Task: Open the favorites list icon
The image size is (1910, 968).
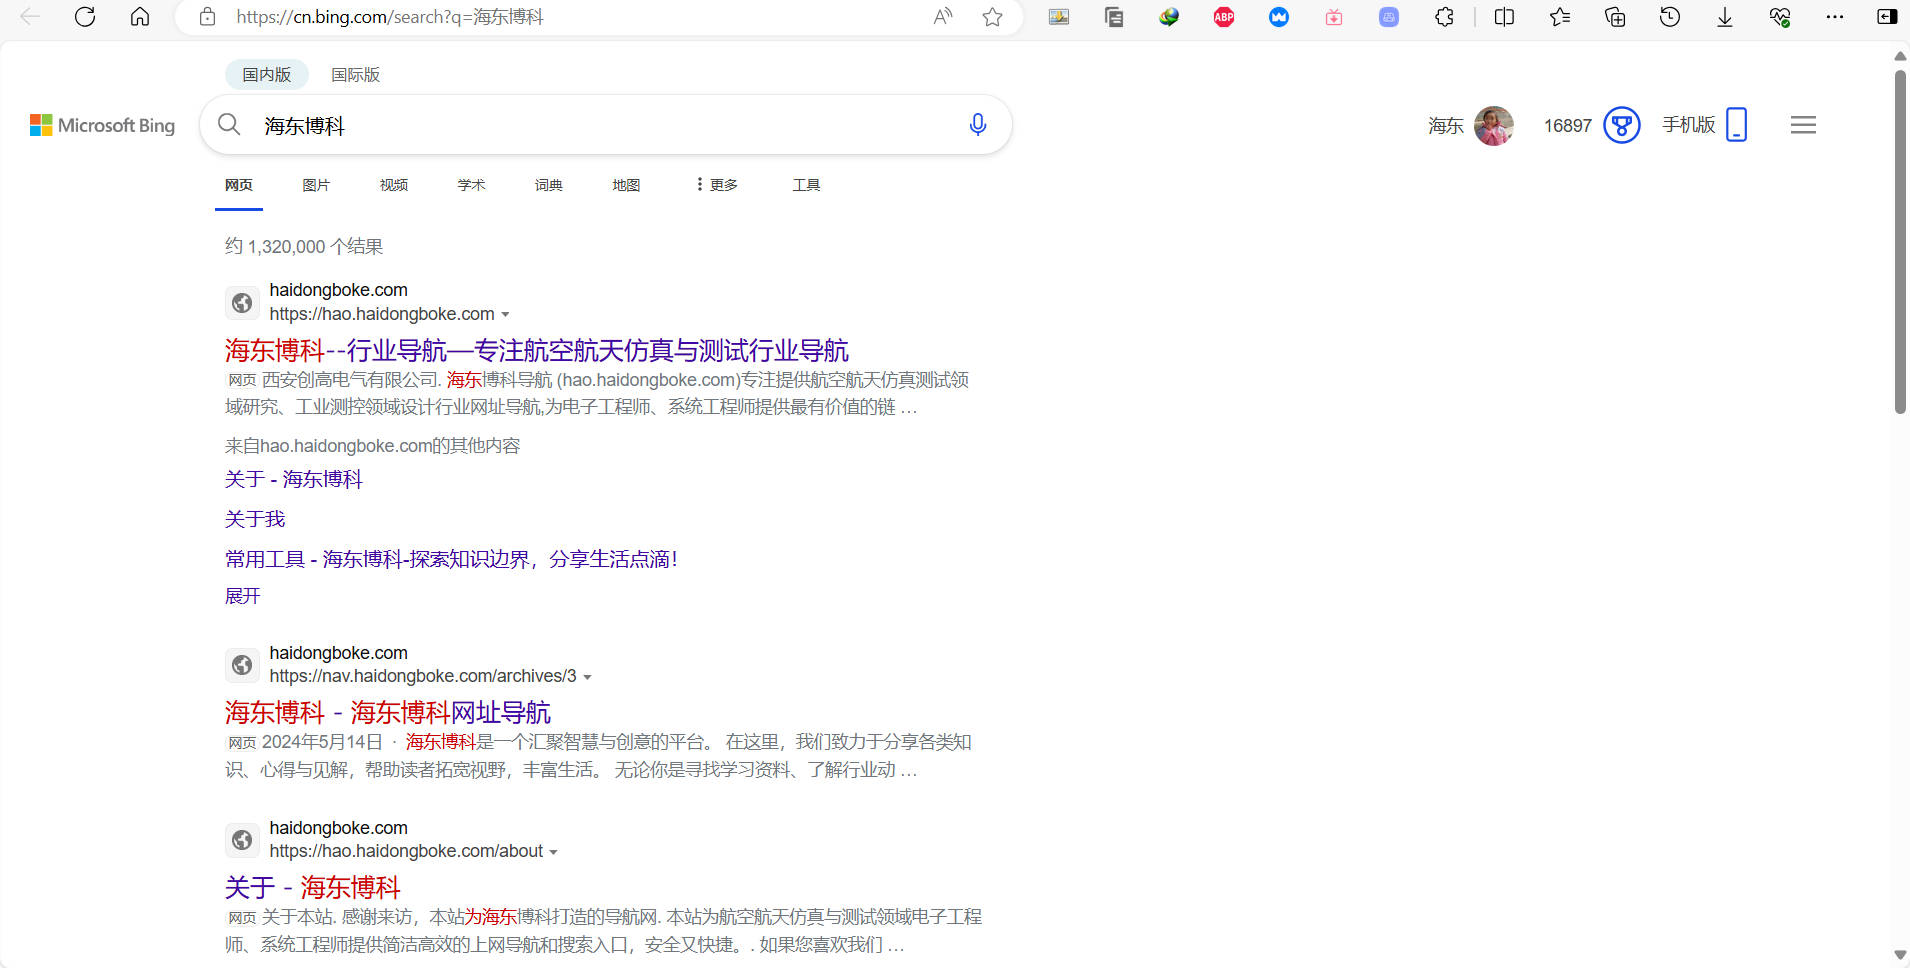Action: point(1560,17)
